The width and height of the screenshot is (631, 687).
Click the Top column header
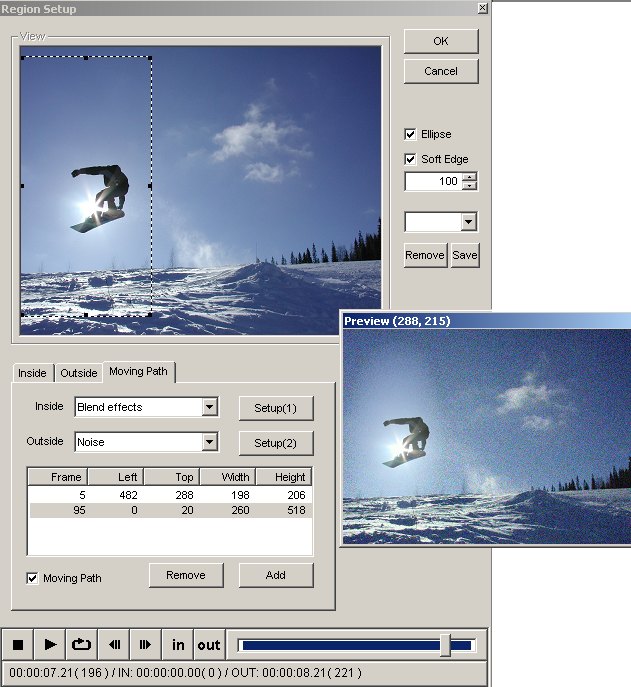(172, 477)
